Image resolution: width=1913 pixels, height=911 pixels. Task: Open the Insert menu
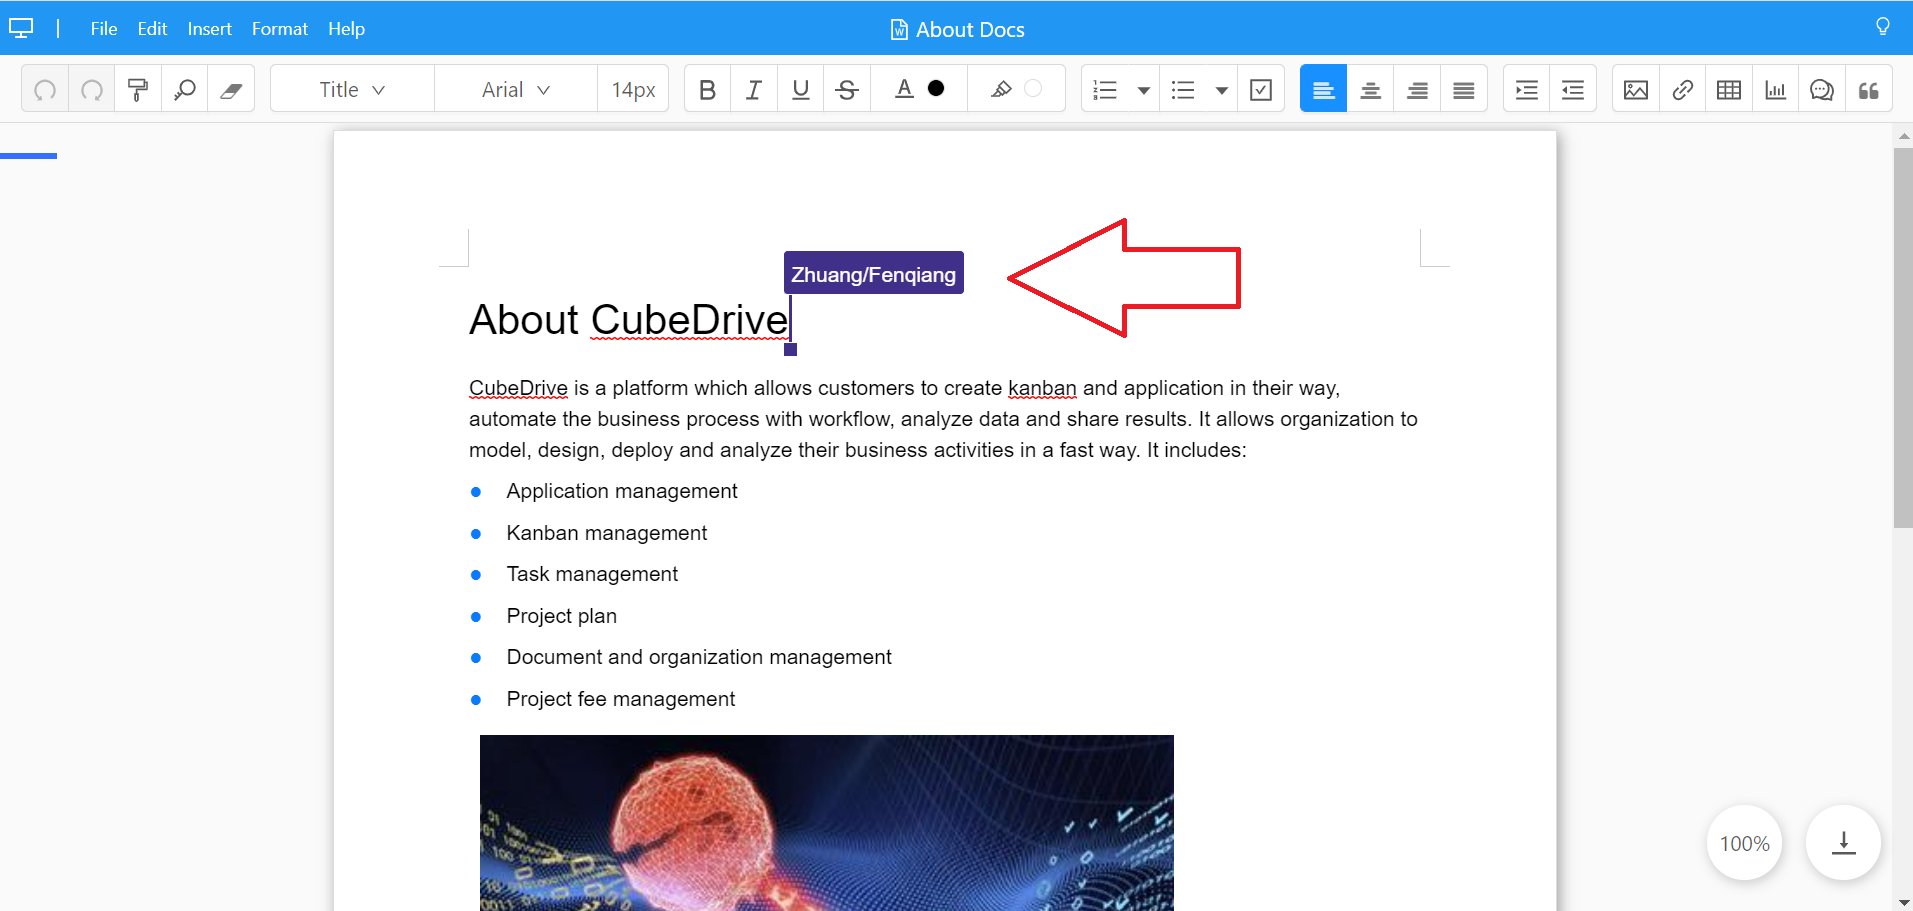[210, 29]
